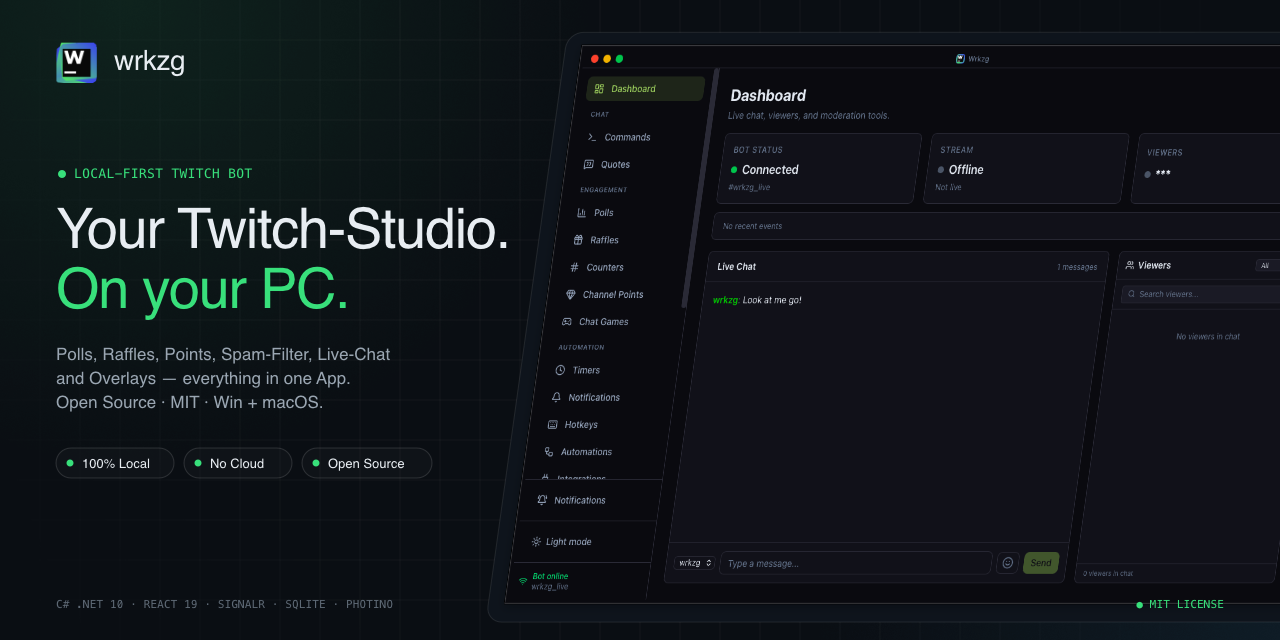Viewport: 1280px width, 640px height.
Task: Click the wifi icon beside Bot online
Action: point(522,581)
